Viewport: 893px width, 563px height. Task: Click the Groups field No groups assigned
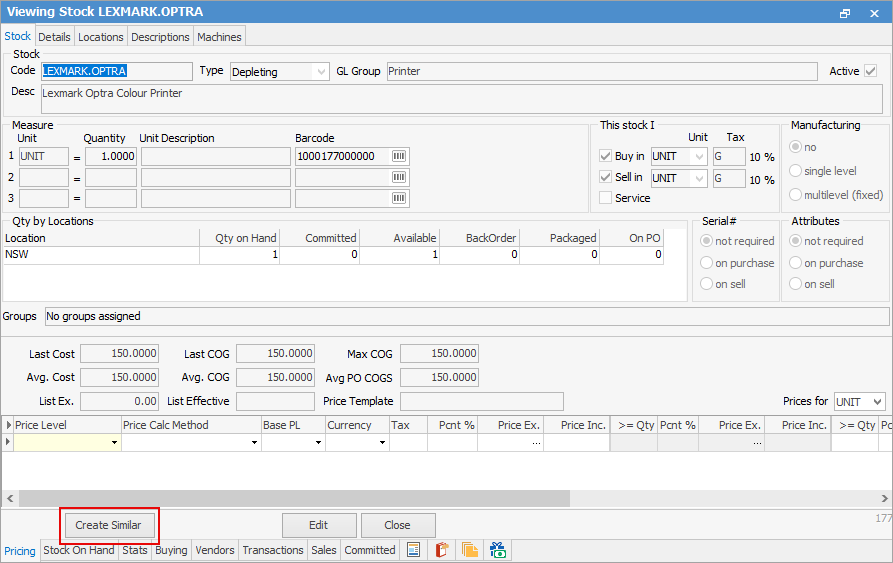pyautogui.click(x=466, y=316)
